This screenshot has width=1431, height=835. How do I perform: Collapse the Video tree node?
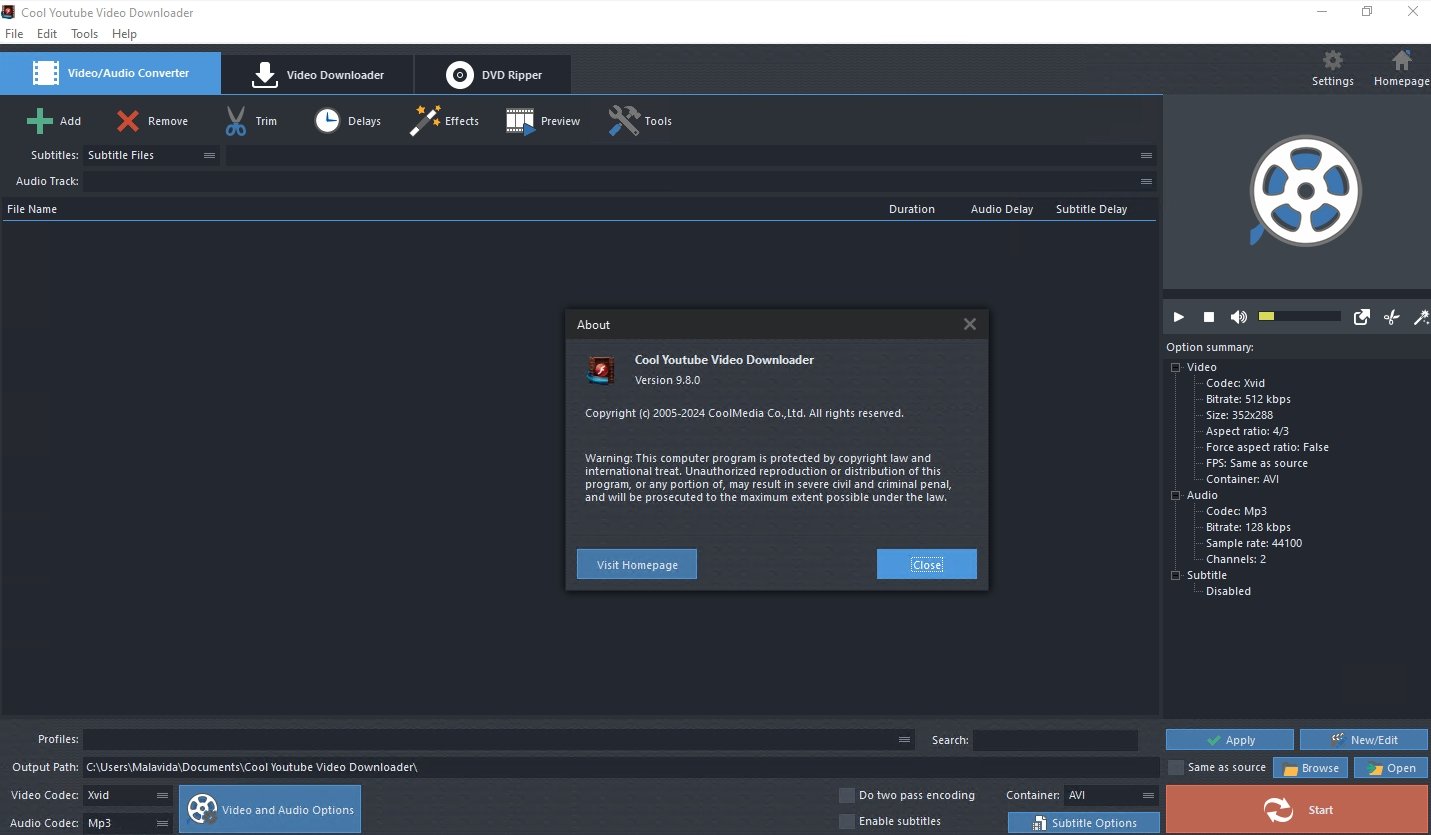(x=1176, y=367)
